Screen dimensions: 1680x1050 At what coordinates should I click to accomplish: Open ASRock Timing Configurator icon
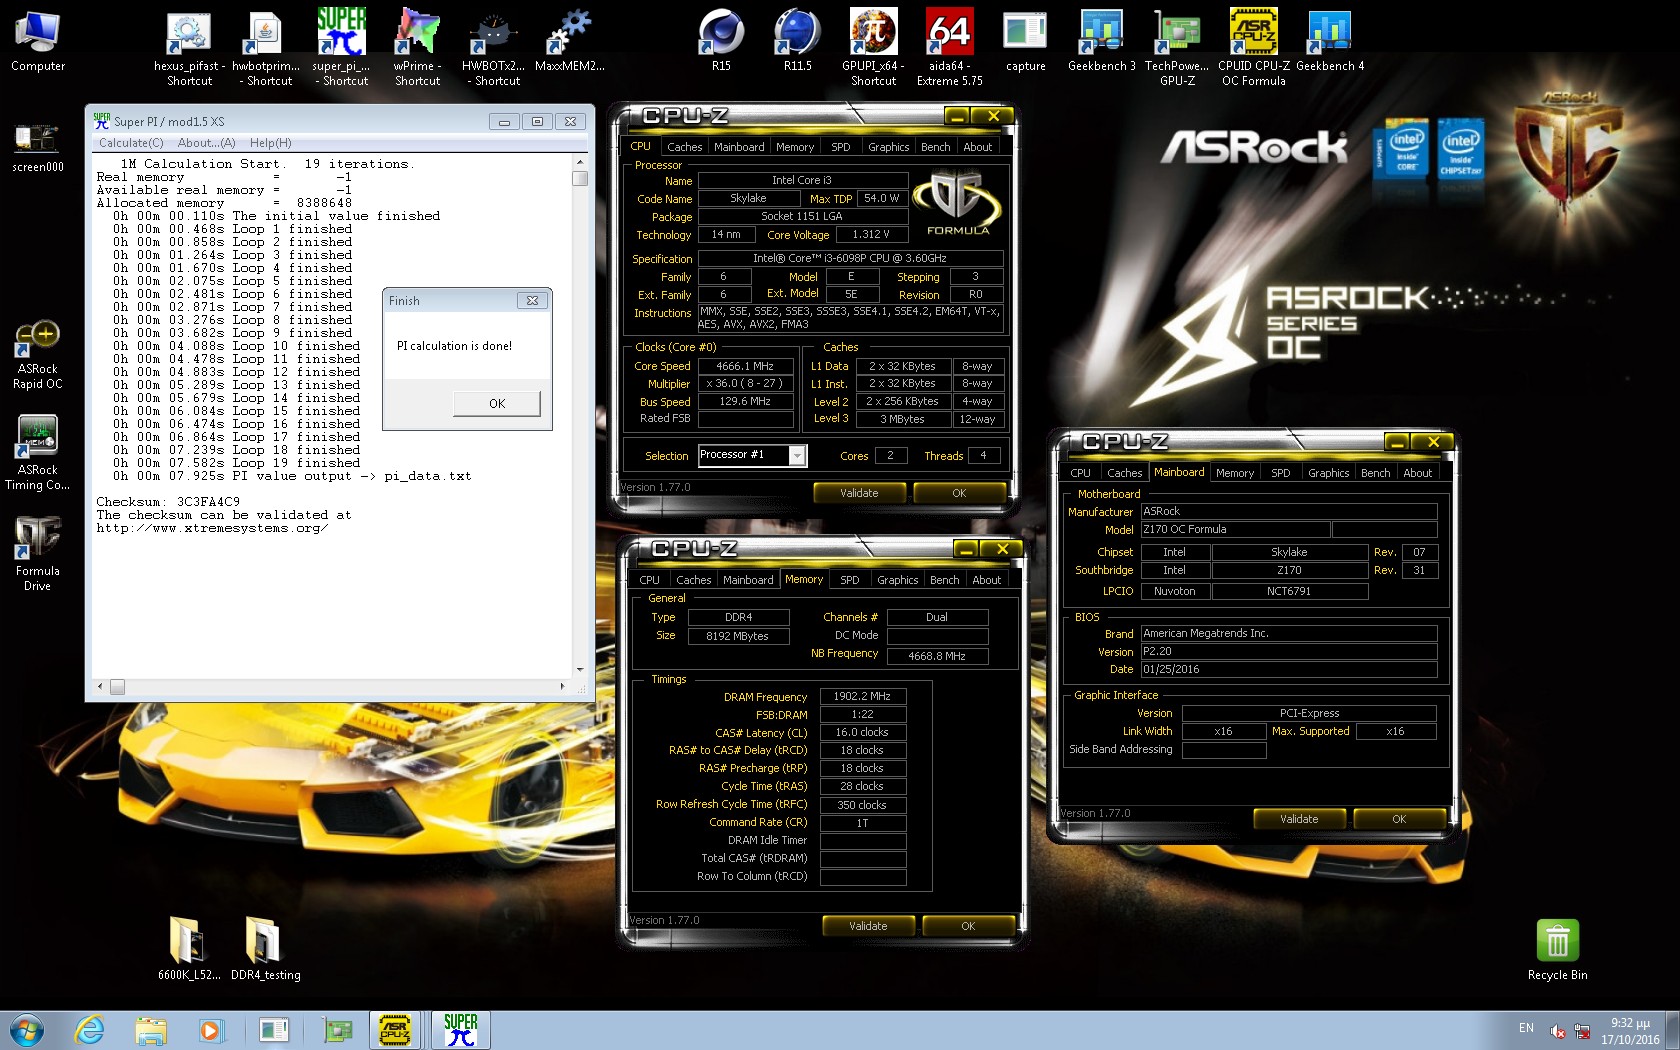[38, 453]
